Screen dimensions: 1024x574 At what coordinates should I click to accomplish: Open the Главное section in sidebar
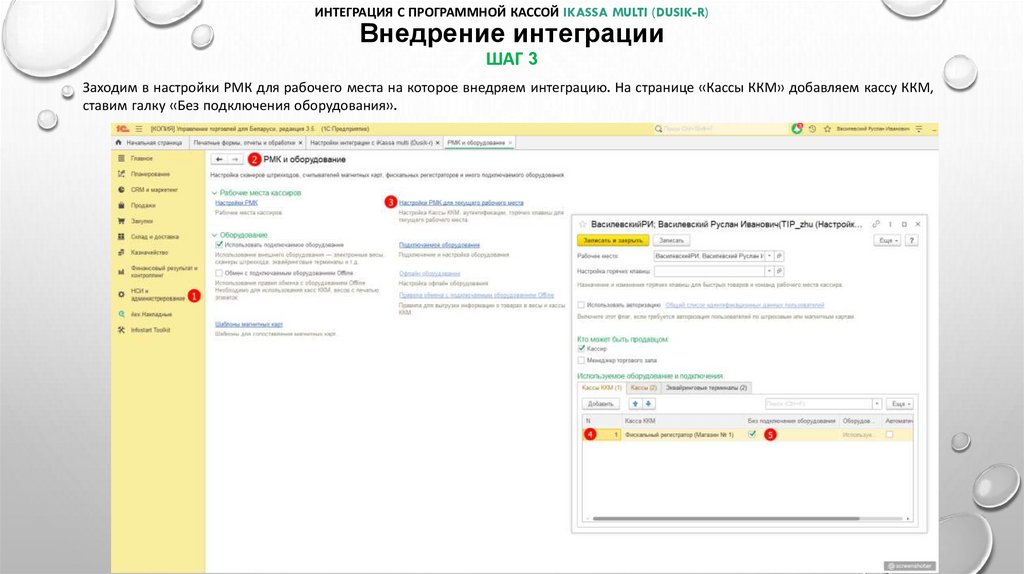pyautogui.click(x=141, y=158)
